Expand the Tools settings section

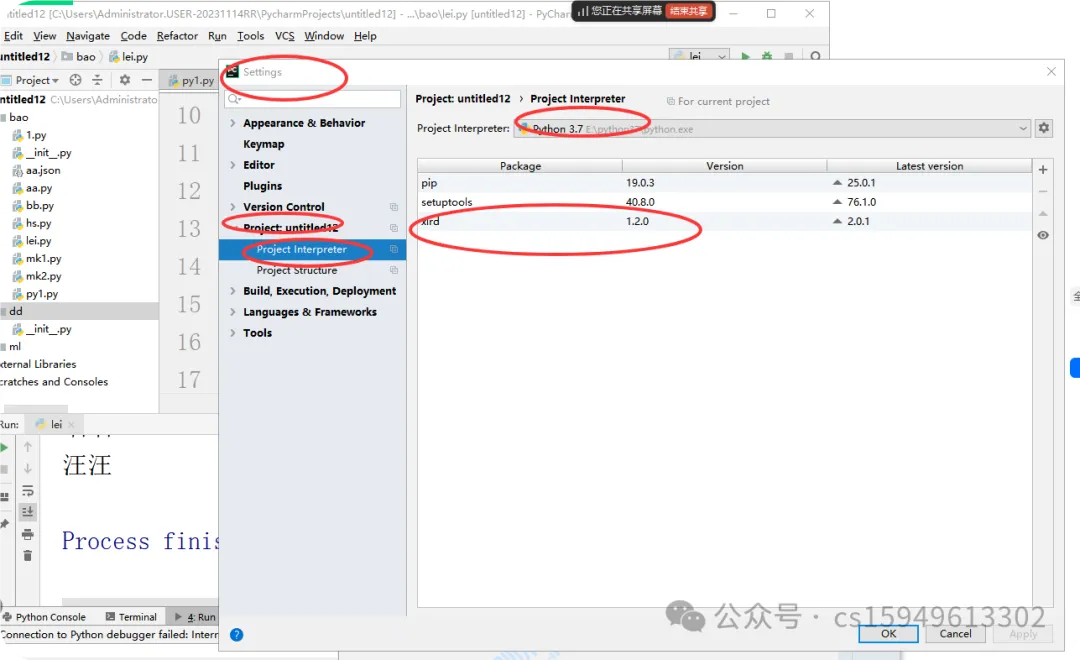click(233, 333)
